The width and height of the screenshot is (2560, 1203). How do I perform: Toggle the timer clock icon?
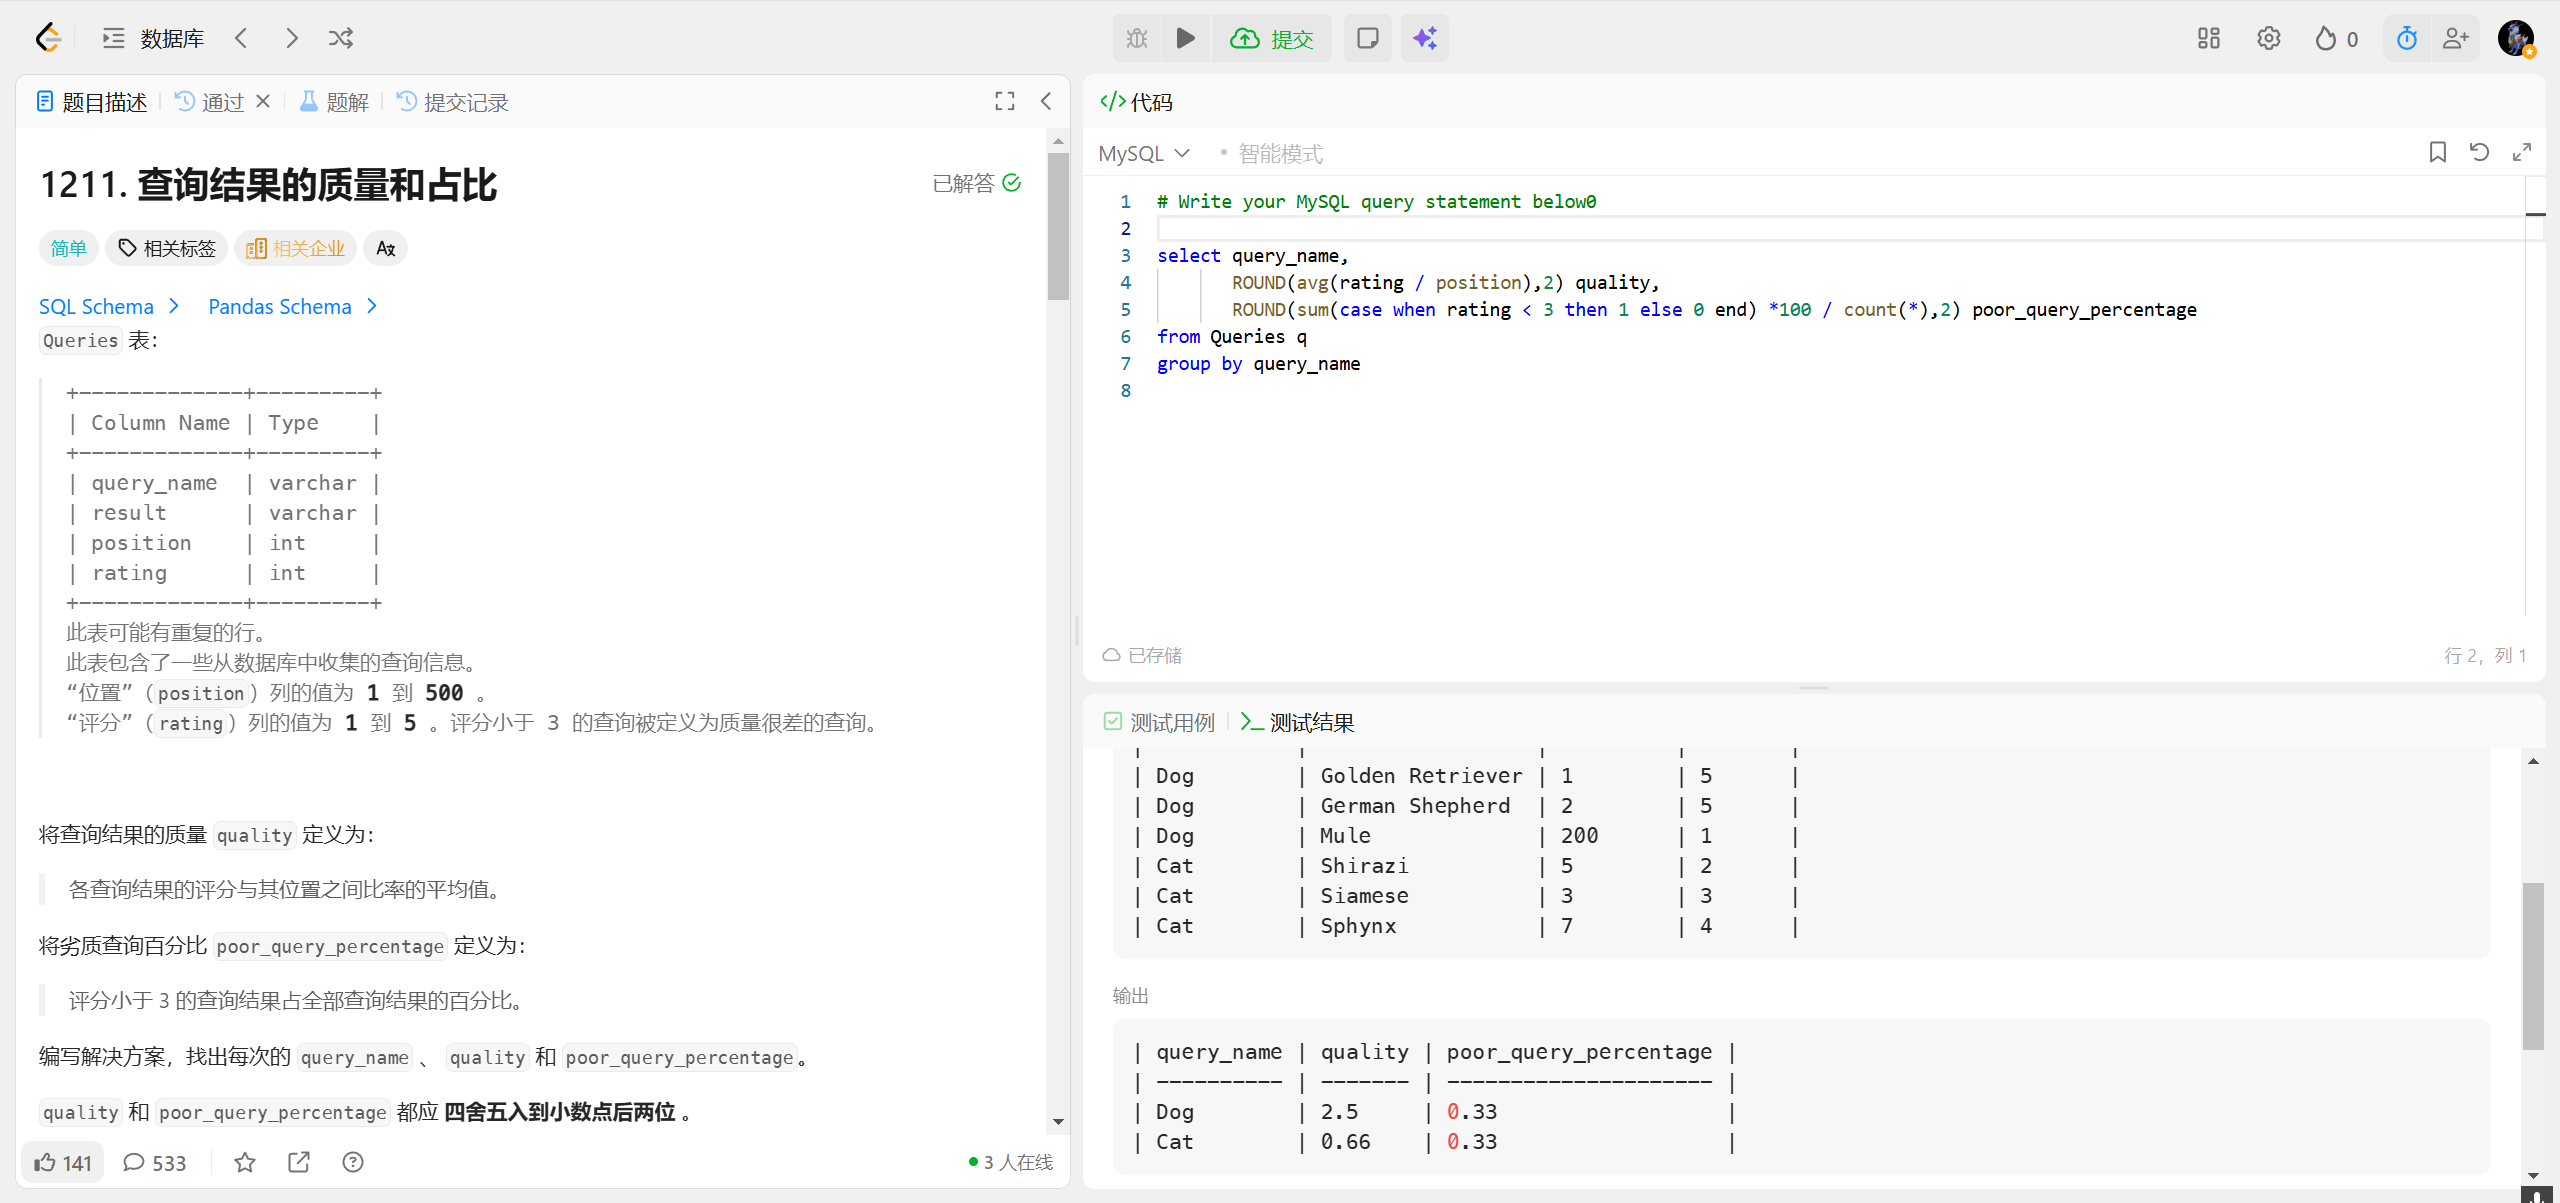2406,38
